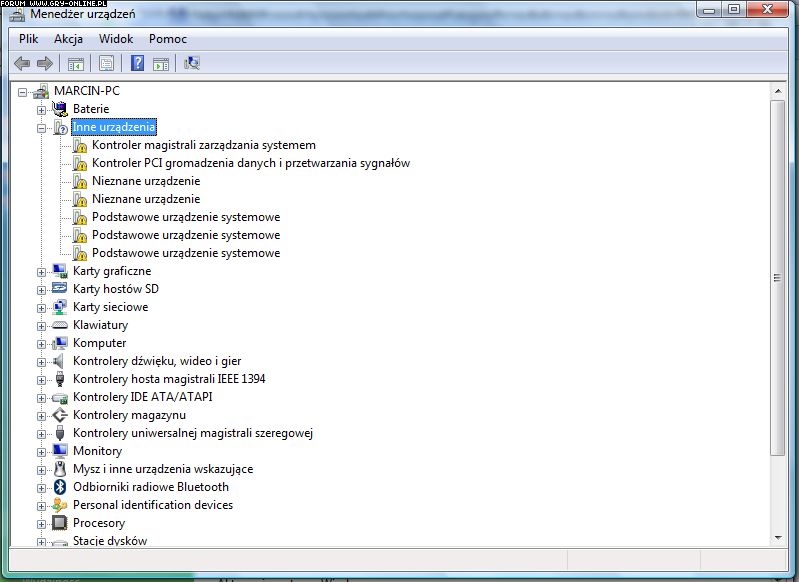Select the first Nieznane urządzenie entry
Image resolution: width=799 pixels, height=582 pixels.
[x=146, y=181]
